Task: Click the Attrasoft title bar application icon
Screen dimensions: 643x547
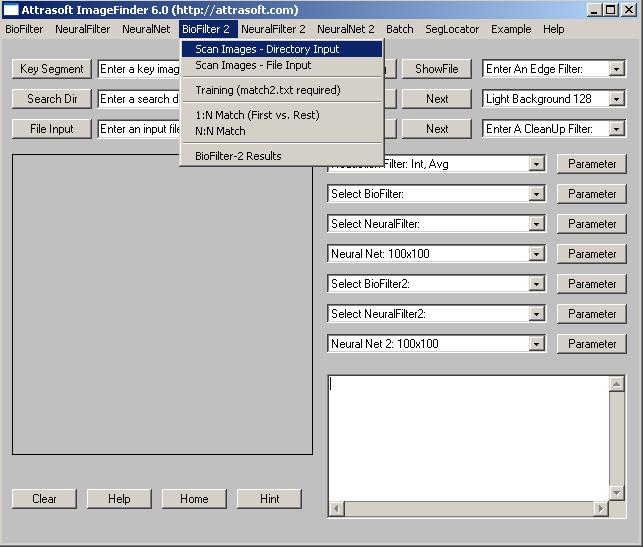Action: 11,10
